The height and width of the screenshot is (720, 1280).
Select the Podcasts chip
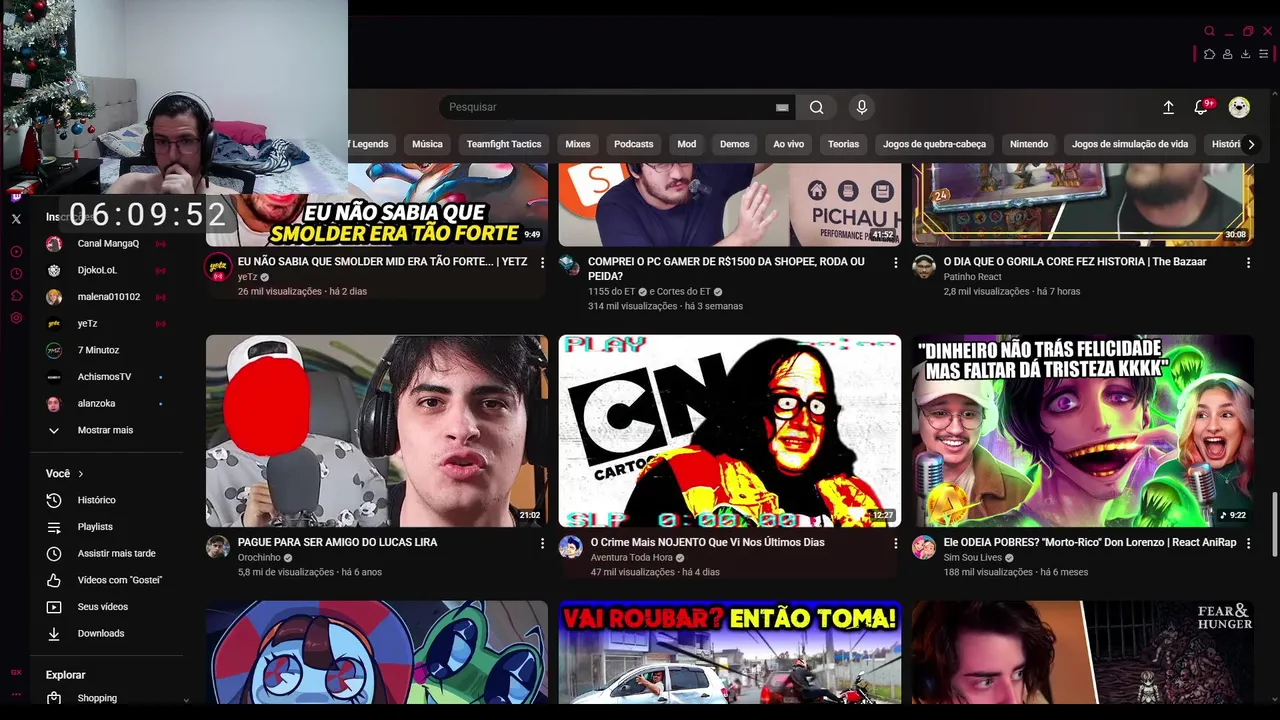[x=634, y=144]
